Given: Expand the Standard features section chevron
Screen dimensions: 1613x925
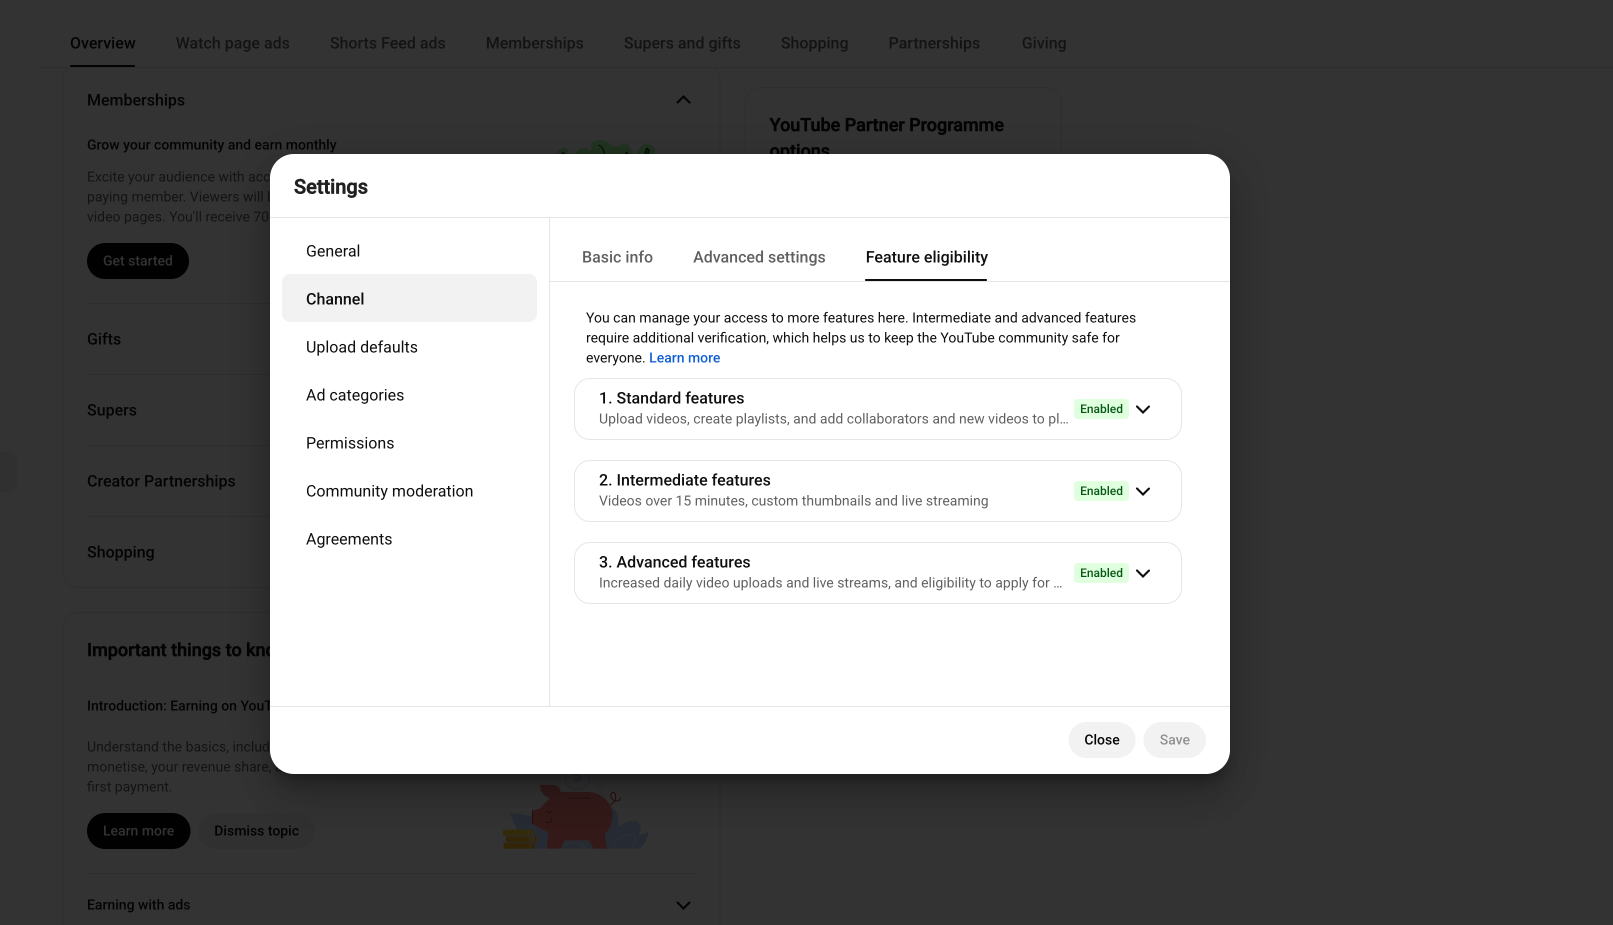Looking at the screenshot, I should click(x=1143, y=409).
